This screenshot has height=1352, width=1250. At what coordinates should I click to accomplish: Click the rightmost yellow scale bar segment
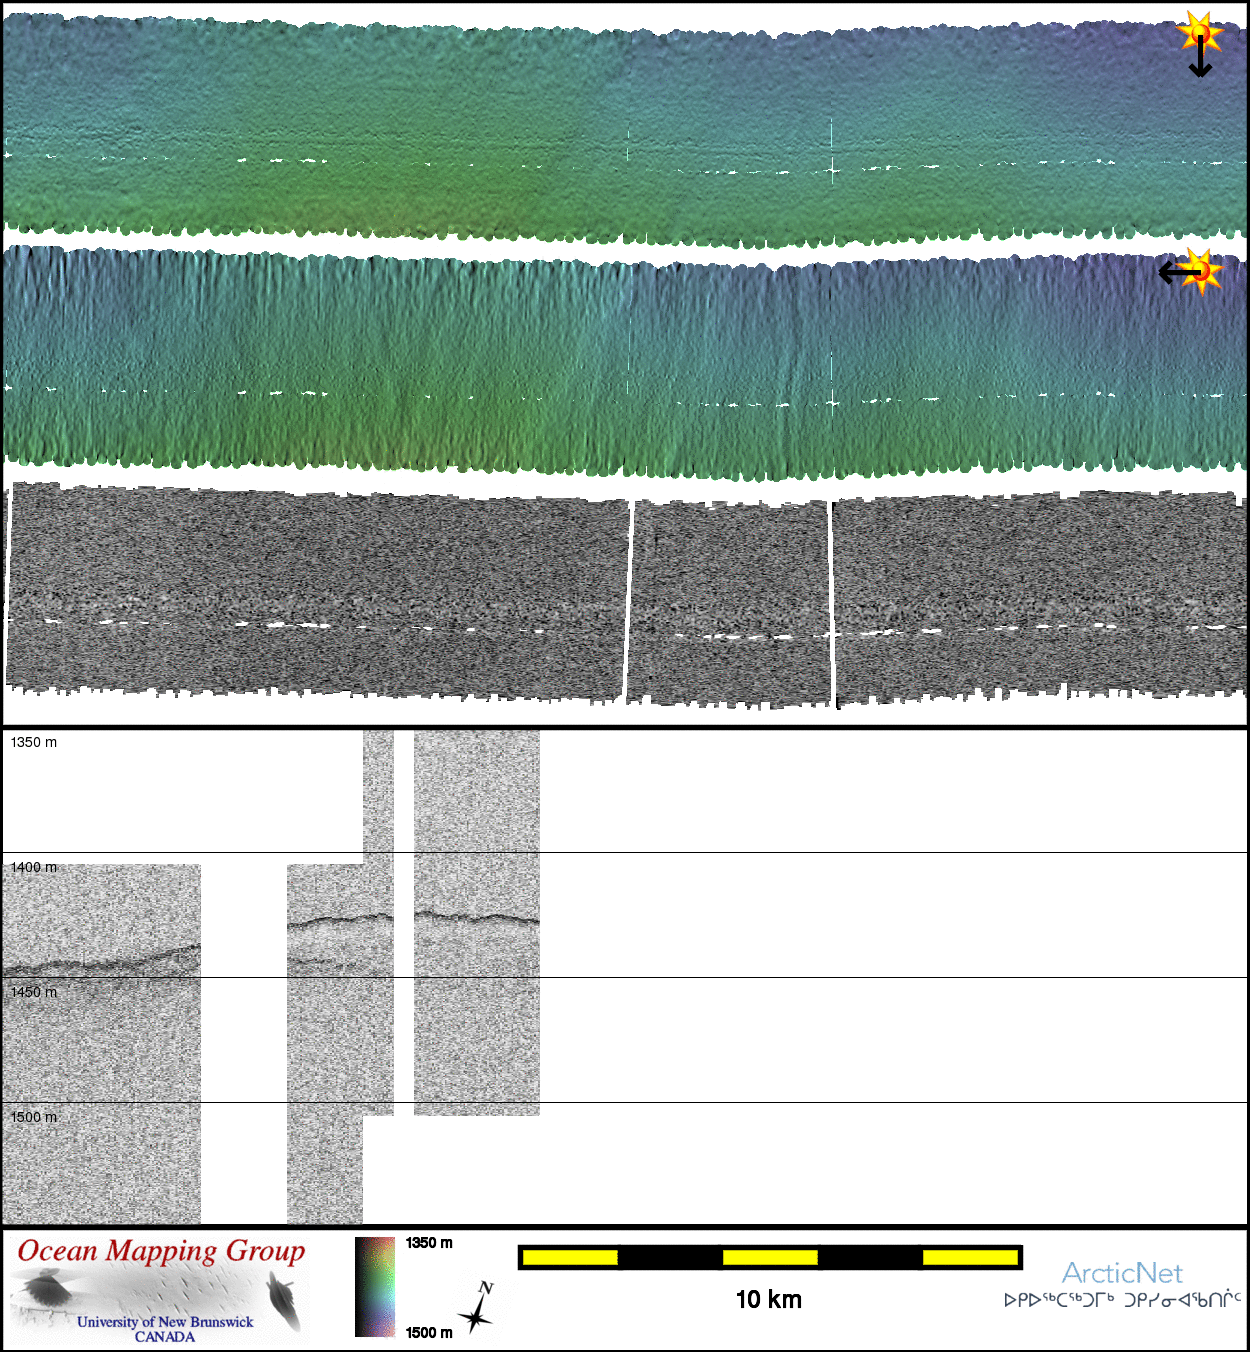(x=969, y=1257)
